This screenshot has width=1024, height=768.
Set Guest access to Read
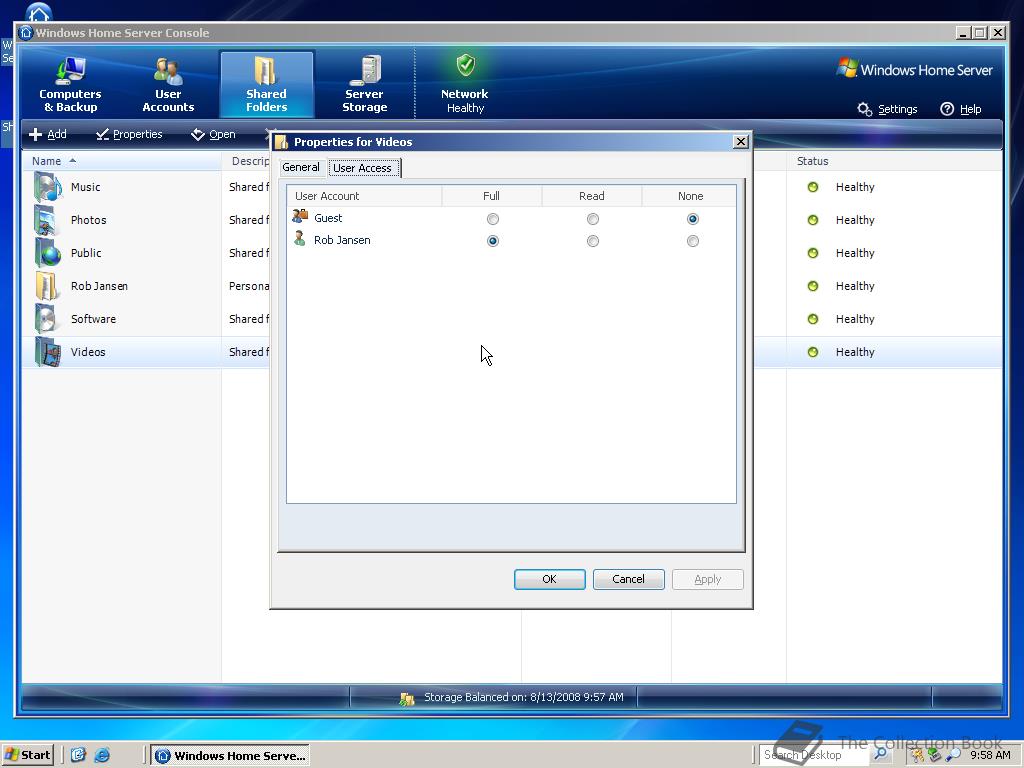(592, 219)
